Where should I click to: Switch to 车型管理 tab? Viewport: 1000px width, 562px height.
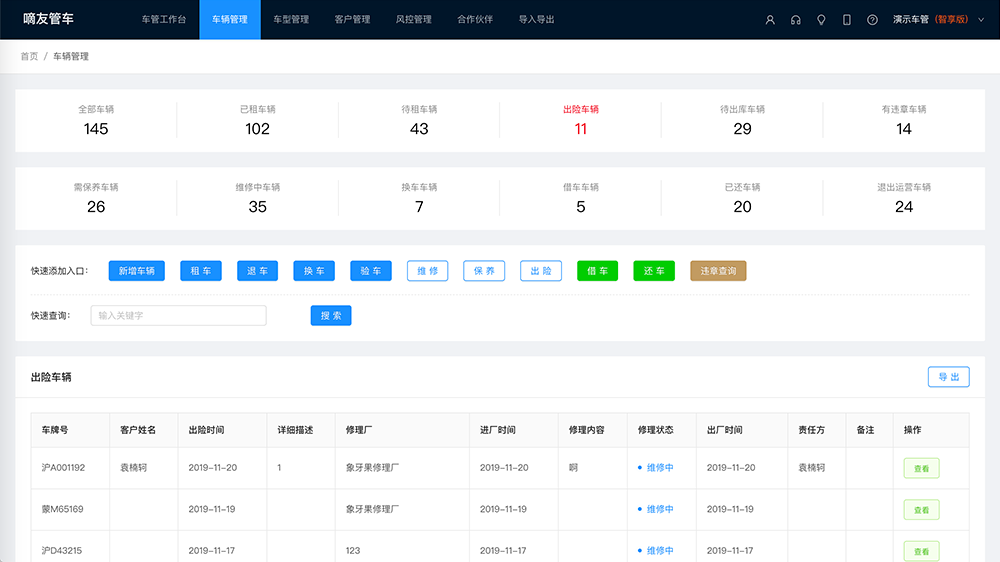pyautogui.click(x=291, y=20)
